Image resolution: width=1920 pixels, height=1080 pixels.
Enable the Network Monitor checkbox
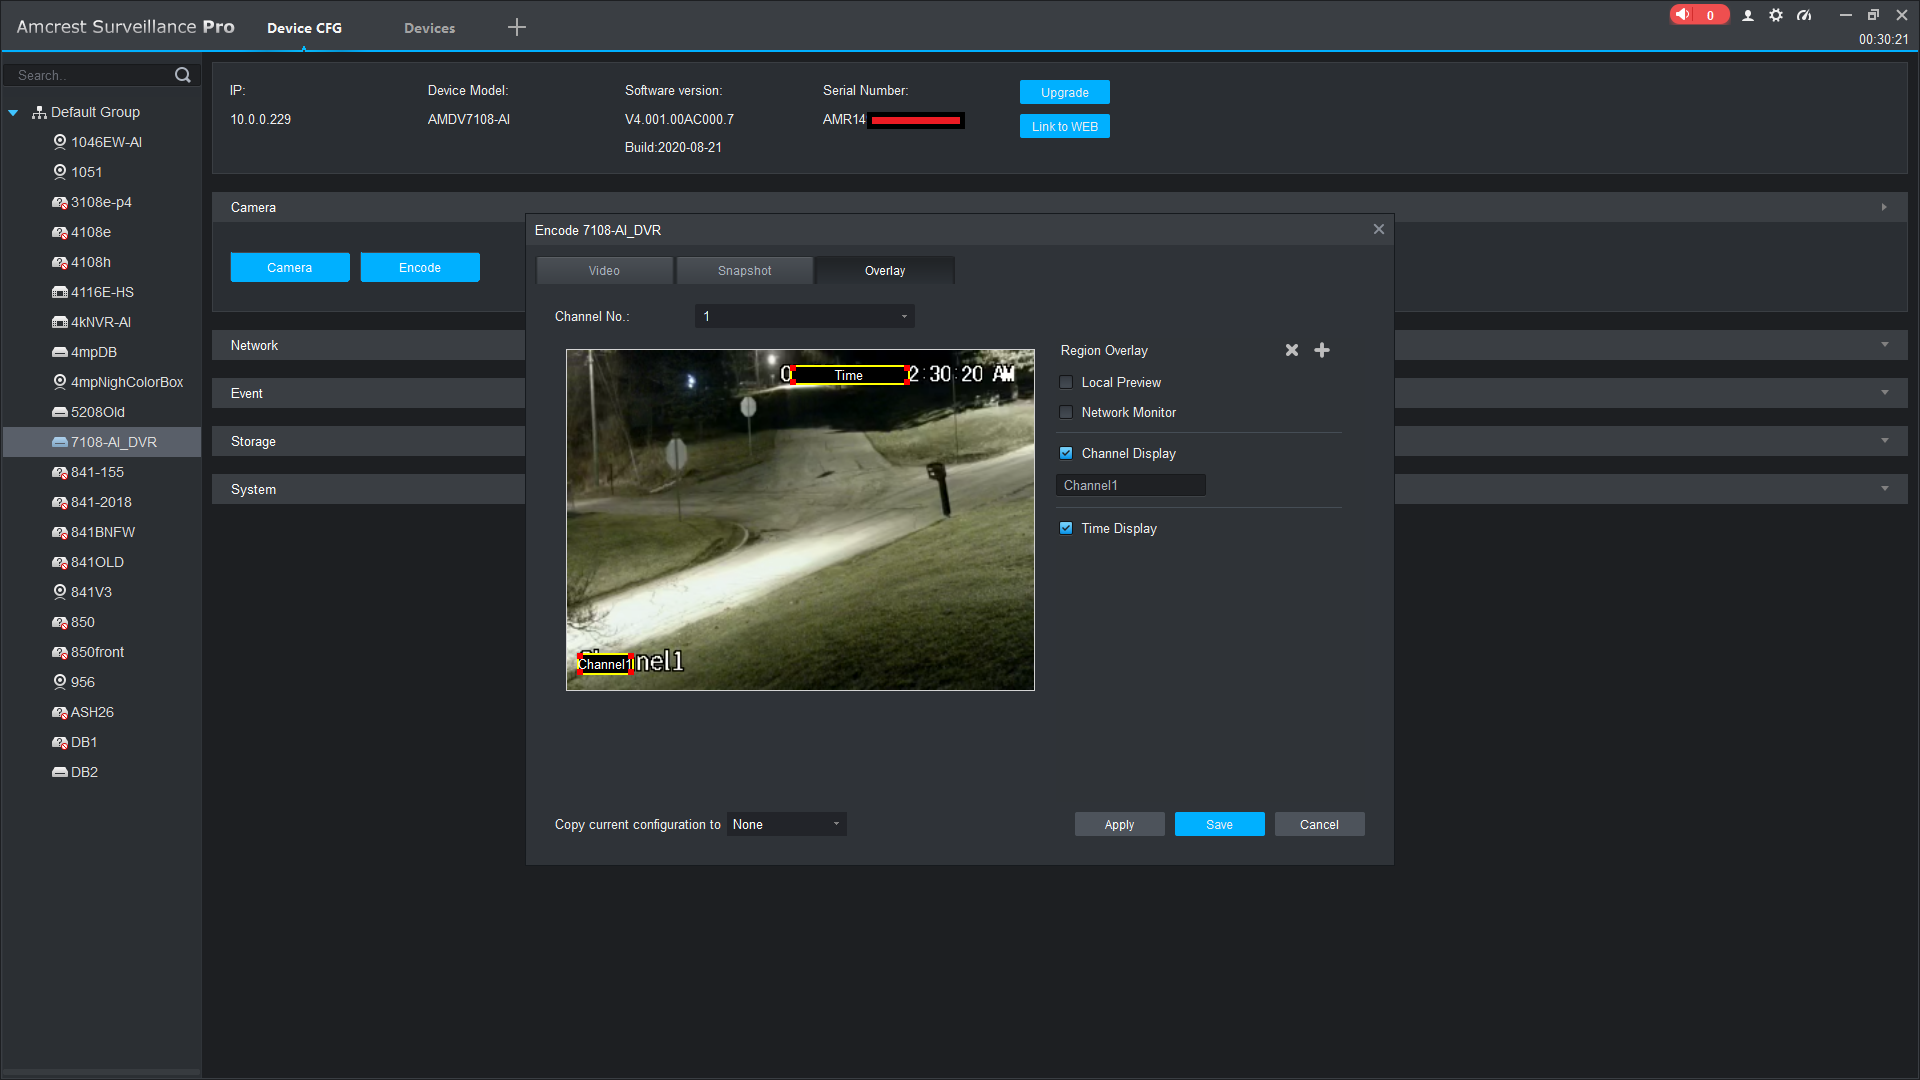tap(1066, 412)
